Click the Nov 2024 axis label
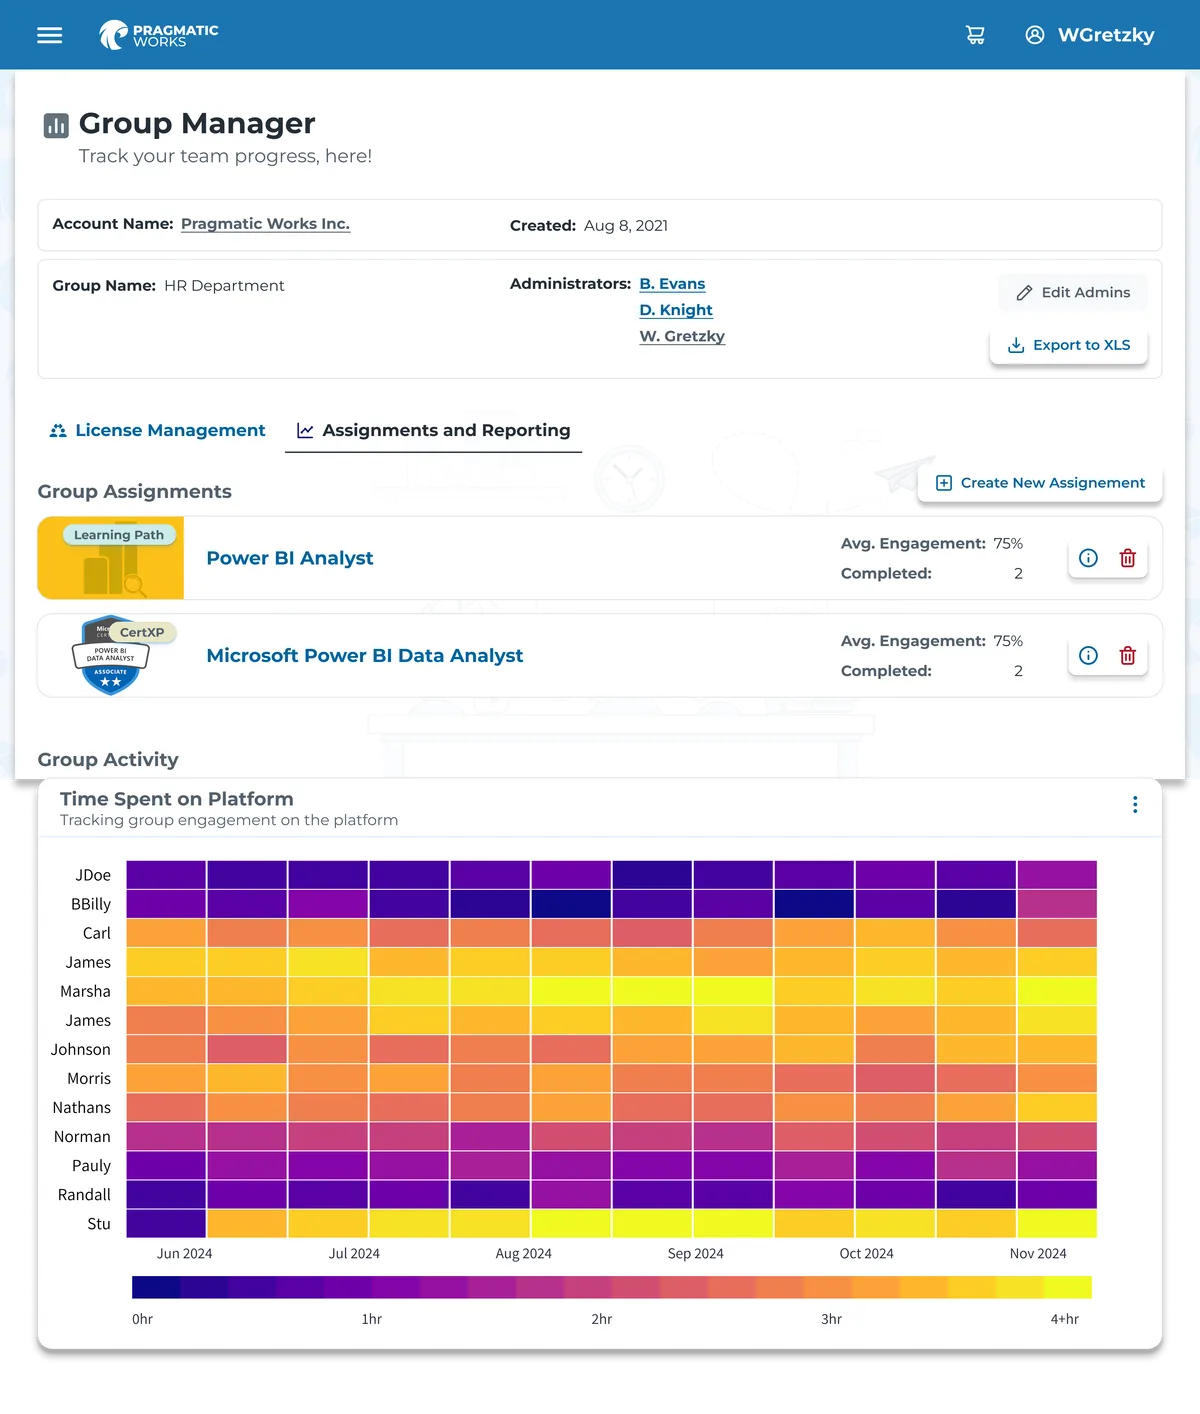Image resolution: width=1200 pixels, height=1414 pixels. point(1038,1254)
